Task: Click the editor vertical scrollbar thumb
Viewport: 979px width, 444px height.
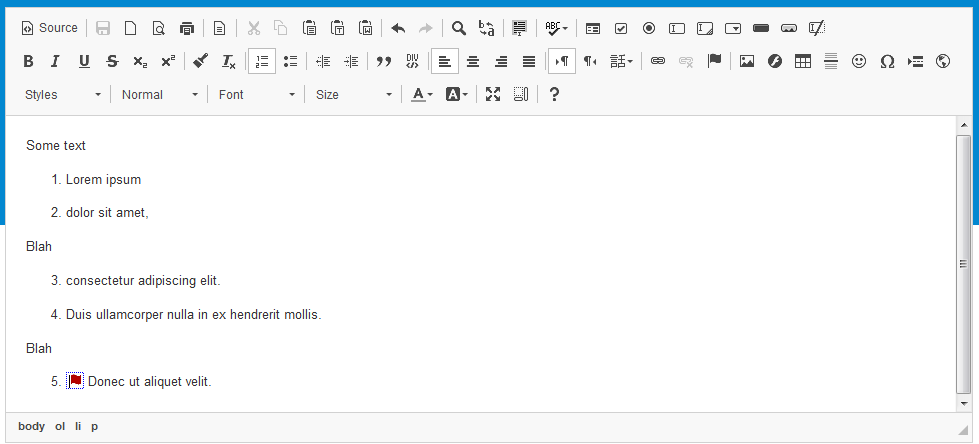Action: [963, 264]
